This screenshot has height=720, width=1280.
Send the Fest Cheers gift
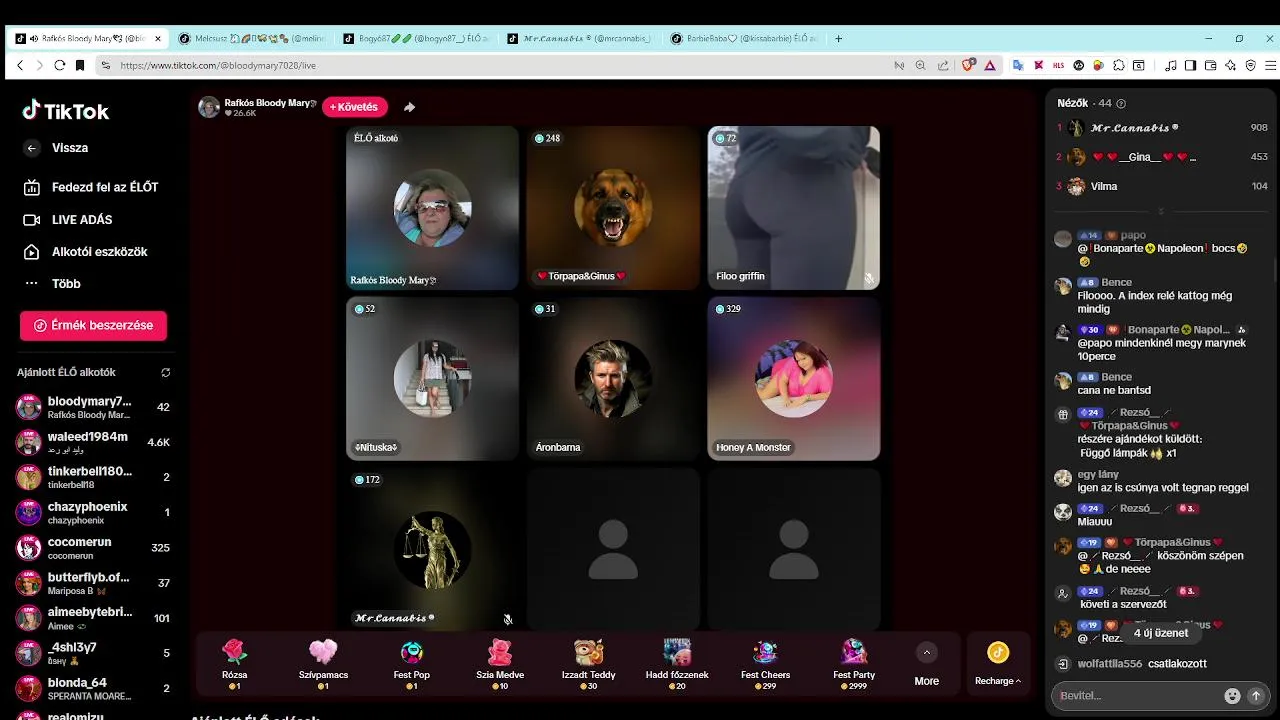point(765,663)
